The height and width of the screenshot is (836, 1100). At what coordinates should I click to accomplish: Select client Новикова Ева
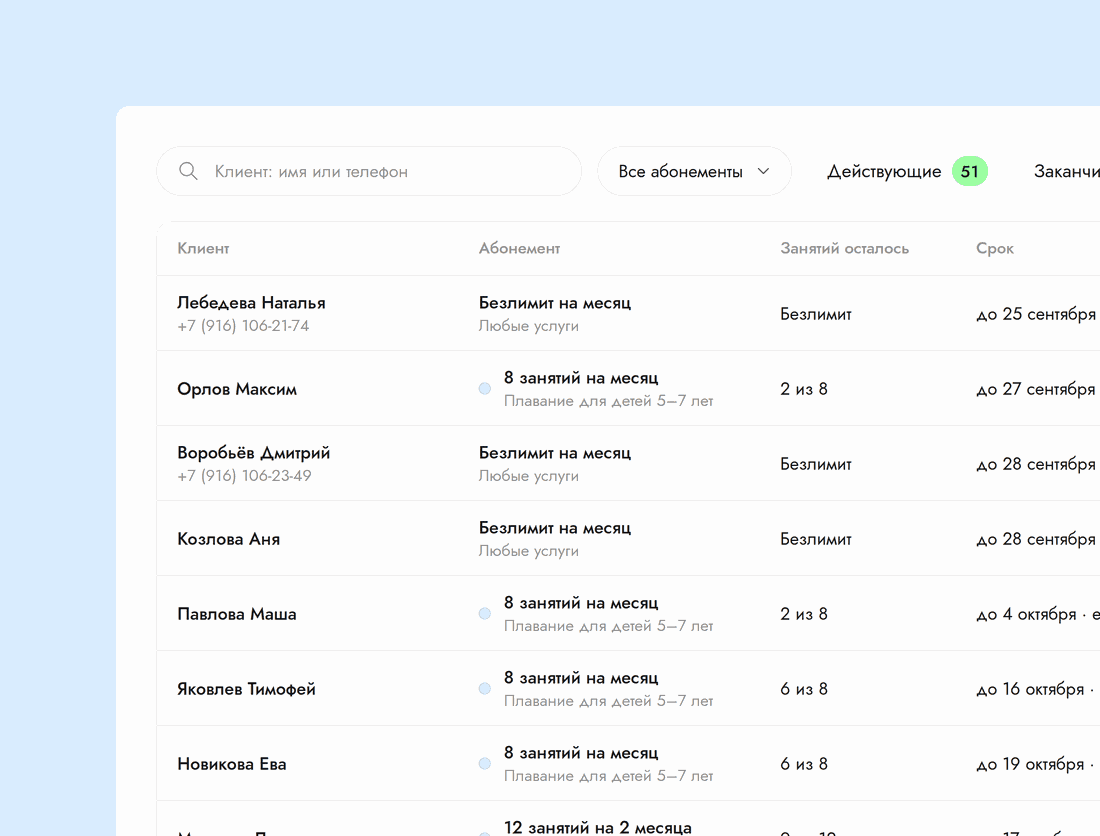232,764
